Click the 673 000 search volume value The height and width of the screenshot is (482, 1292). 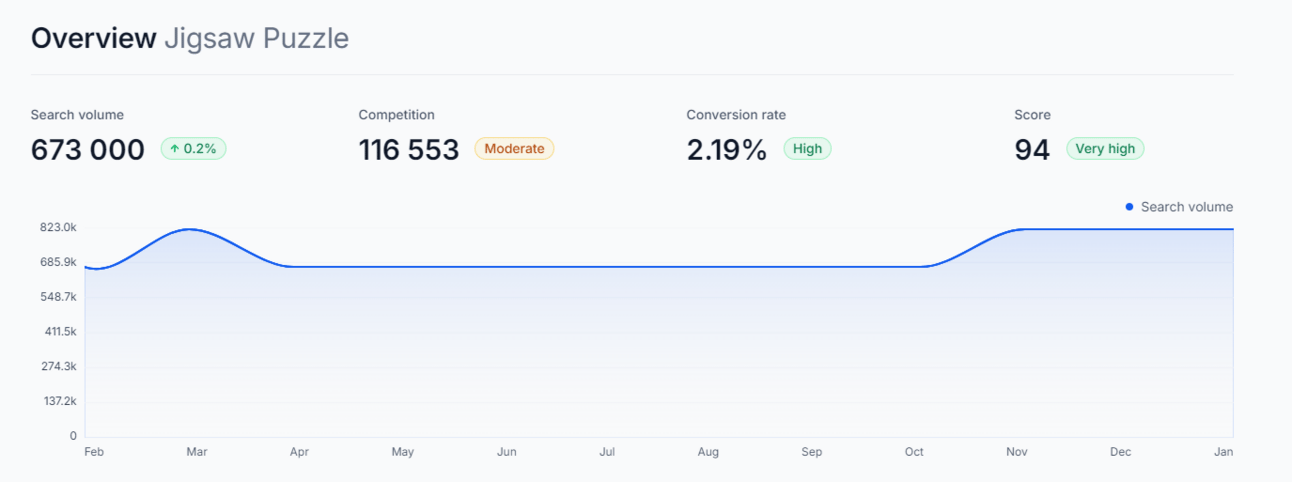point(88,149)
